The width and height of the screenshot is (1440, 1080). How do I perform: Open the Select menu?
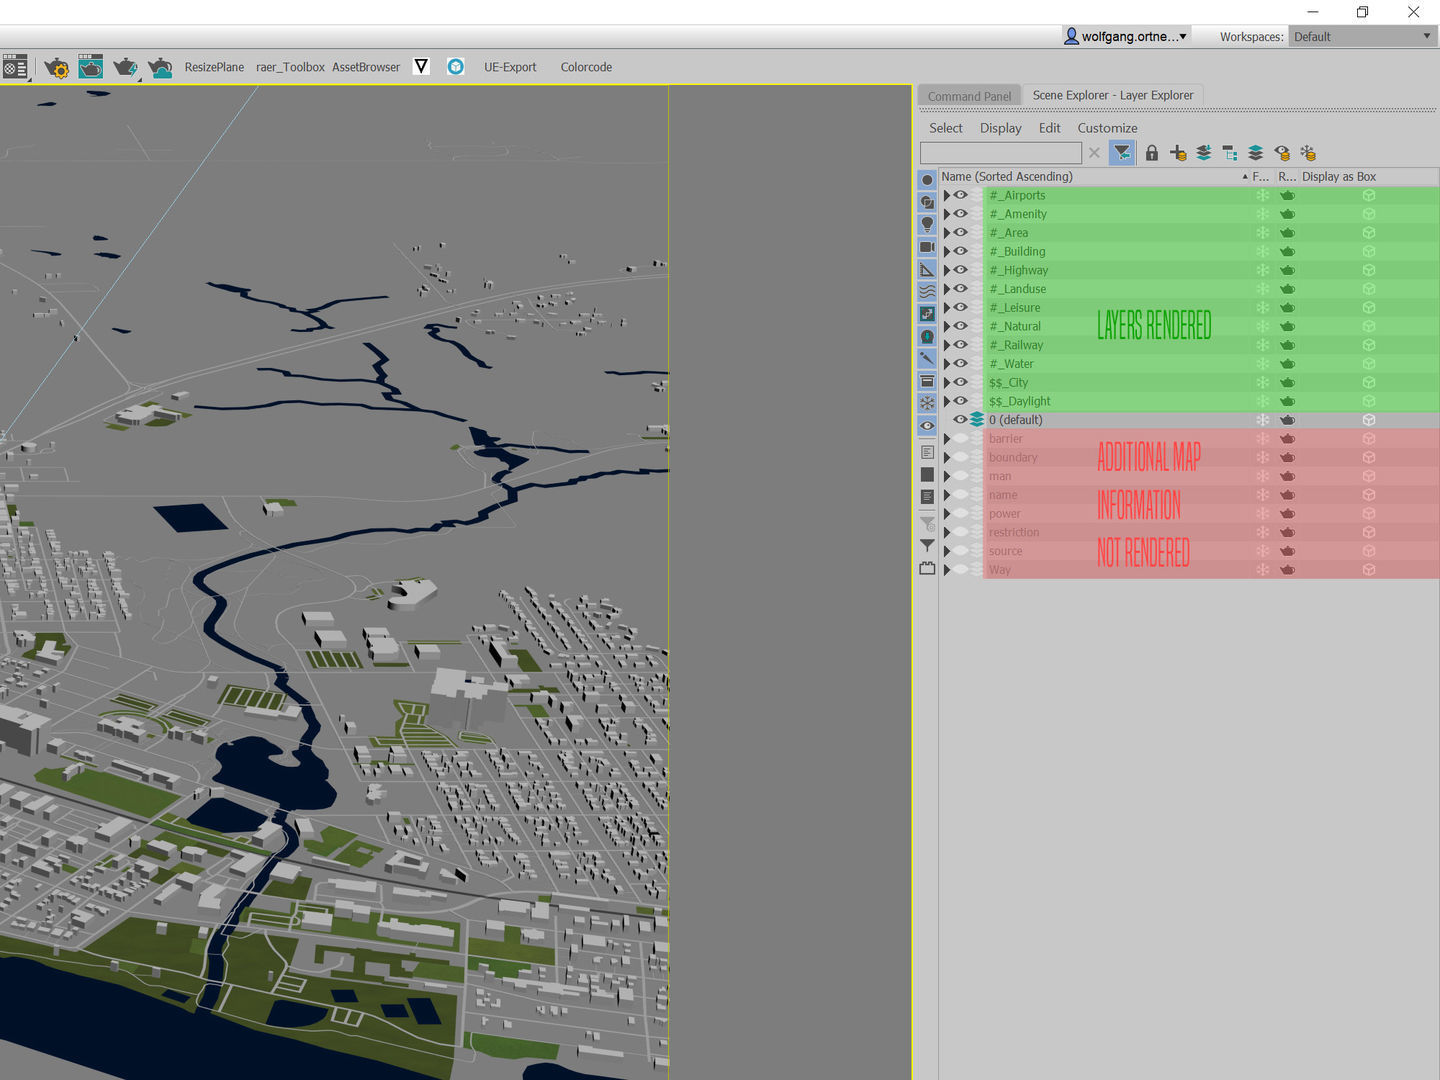pos(946,128)
